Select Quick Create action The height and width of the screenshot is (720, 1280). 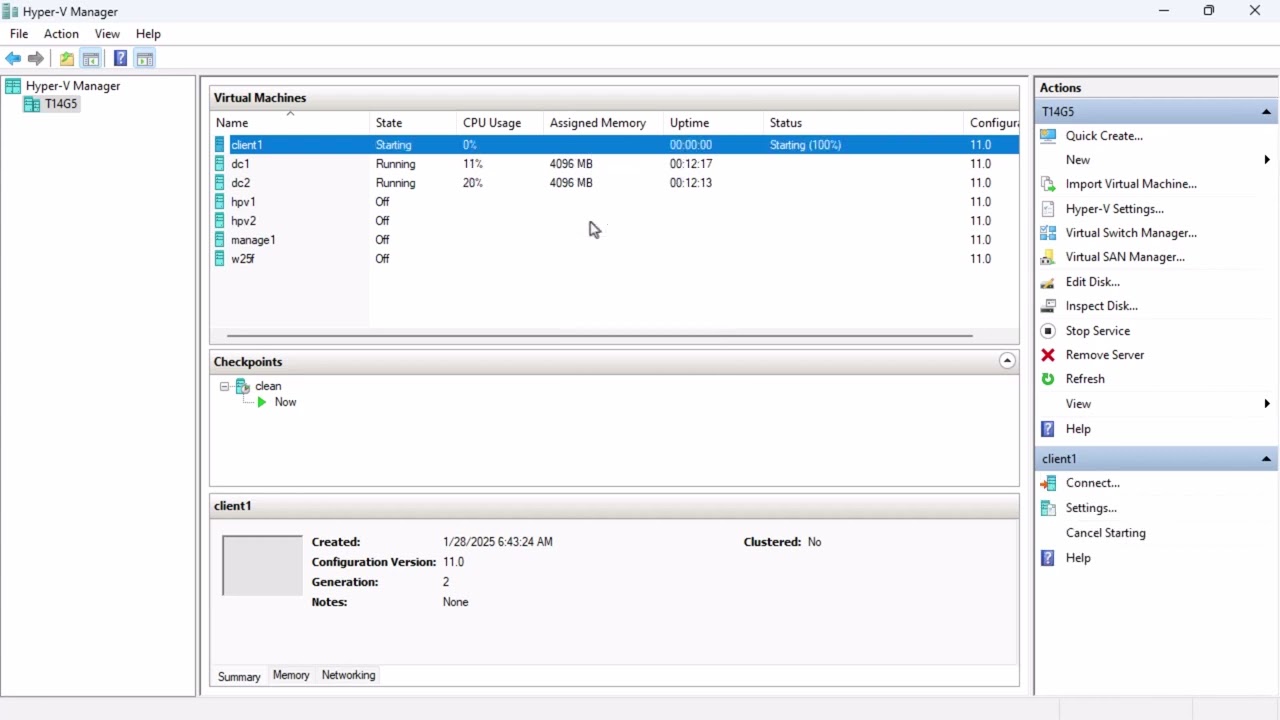pos(1104,136)
